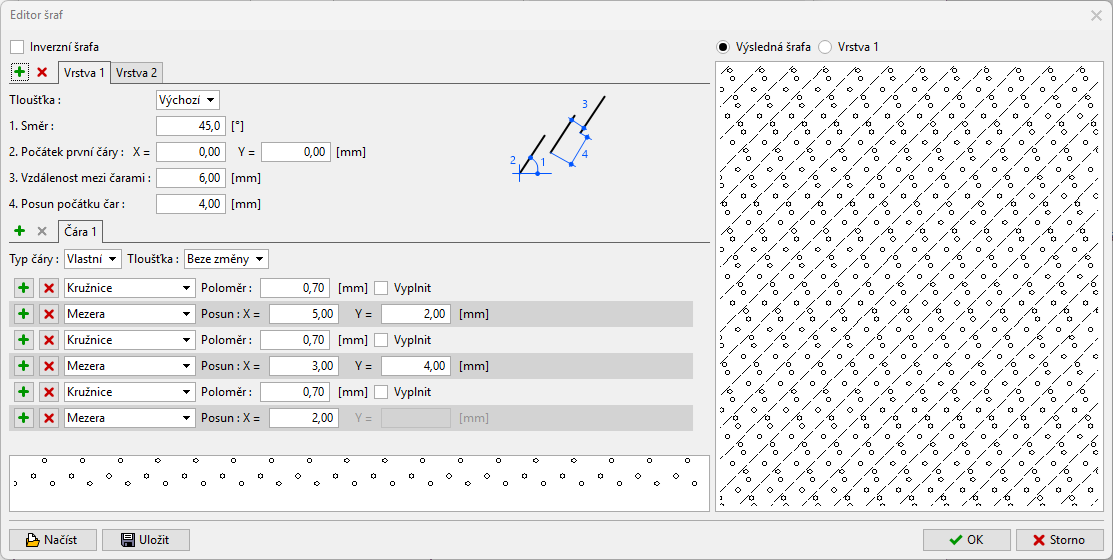Switch preview to Vrstva 1 radio
Viewport: 1113px width, 560px height.
point(825,47)
